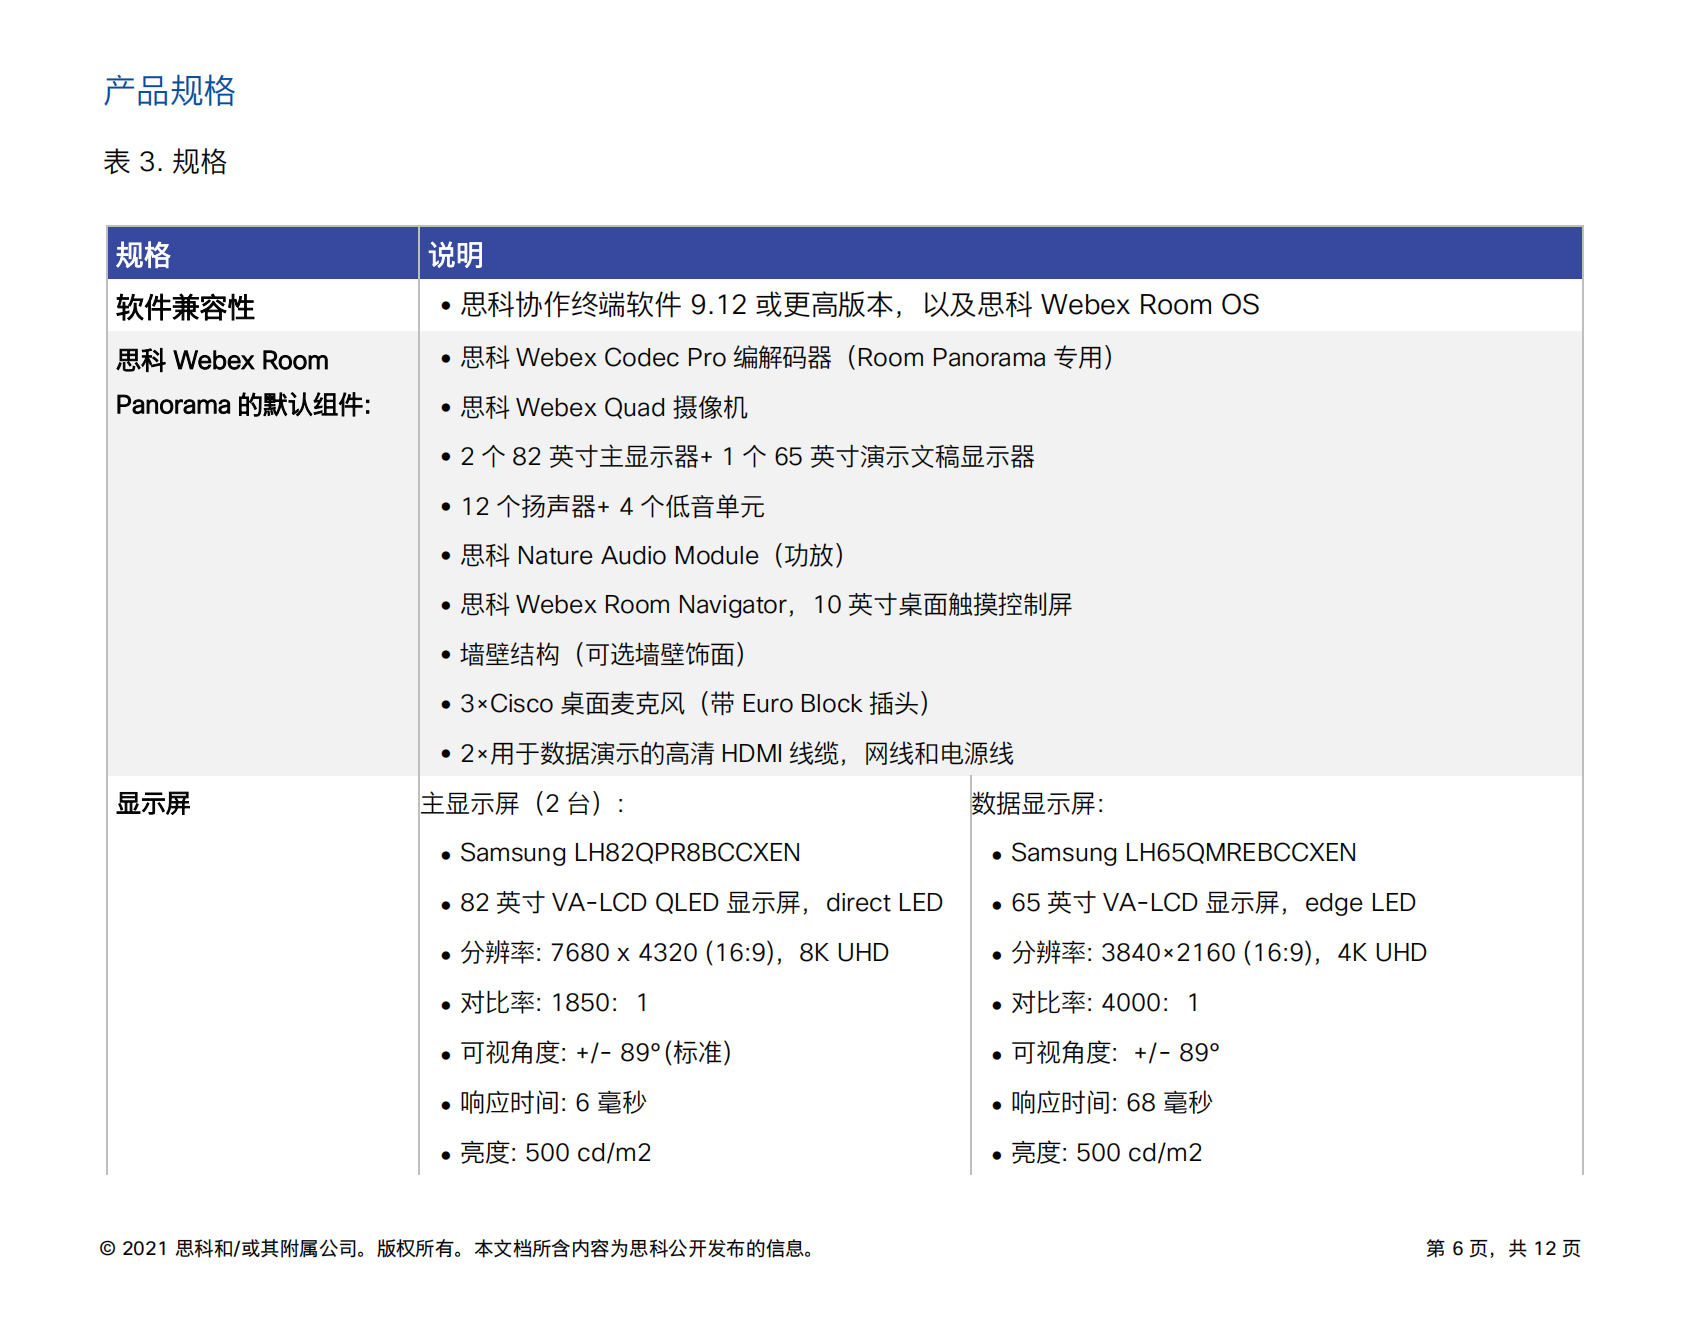This screenshot has width=1700, height=1339.
Task: Click the 显示屏 row label
Action: coord(153,803)
